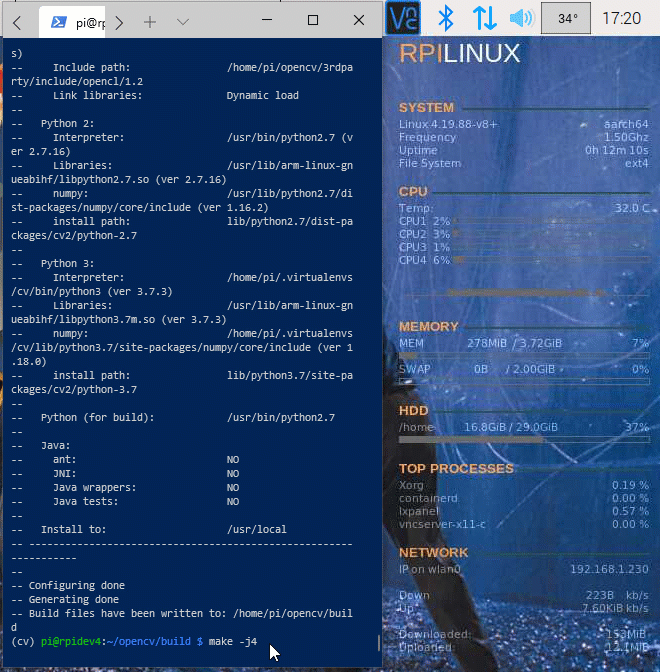
Task: Click the 'Install to:' line in terminal
Action: [x=149, y=530]
